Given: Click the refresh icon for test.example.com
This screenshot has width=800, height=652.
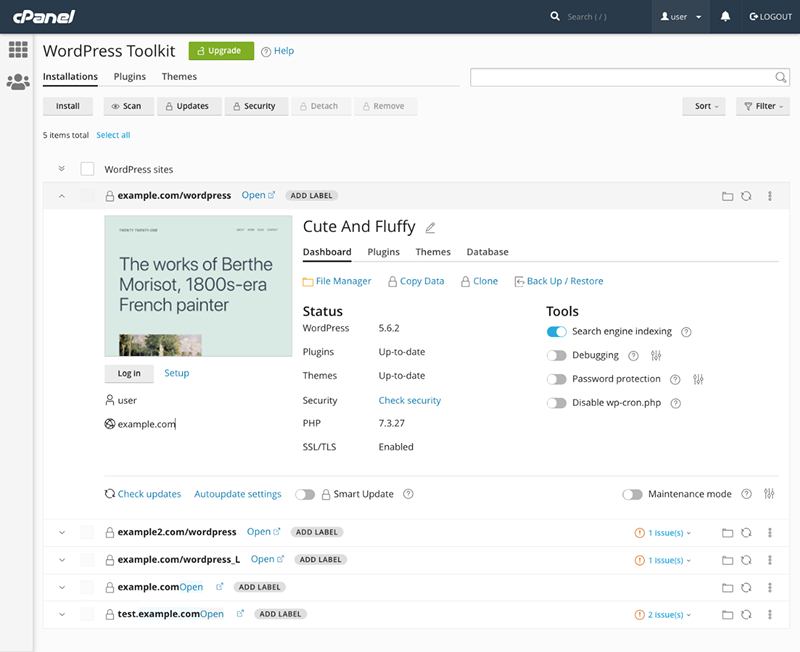Looking at the screenshot, I should tap(746, 614).
